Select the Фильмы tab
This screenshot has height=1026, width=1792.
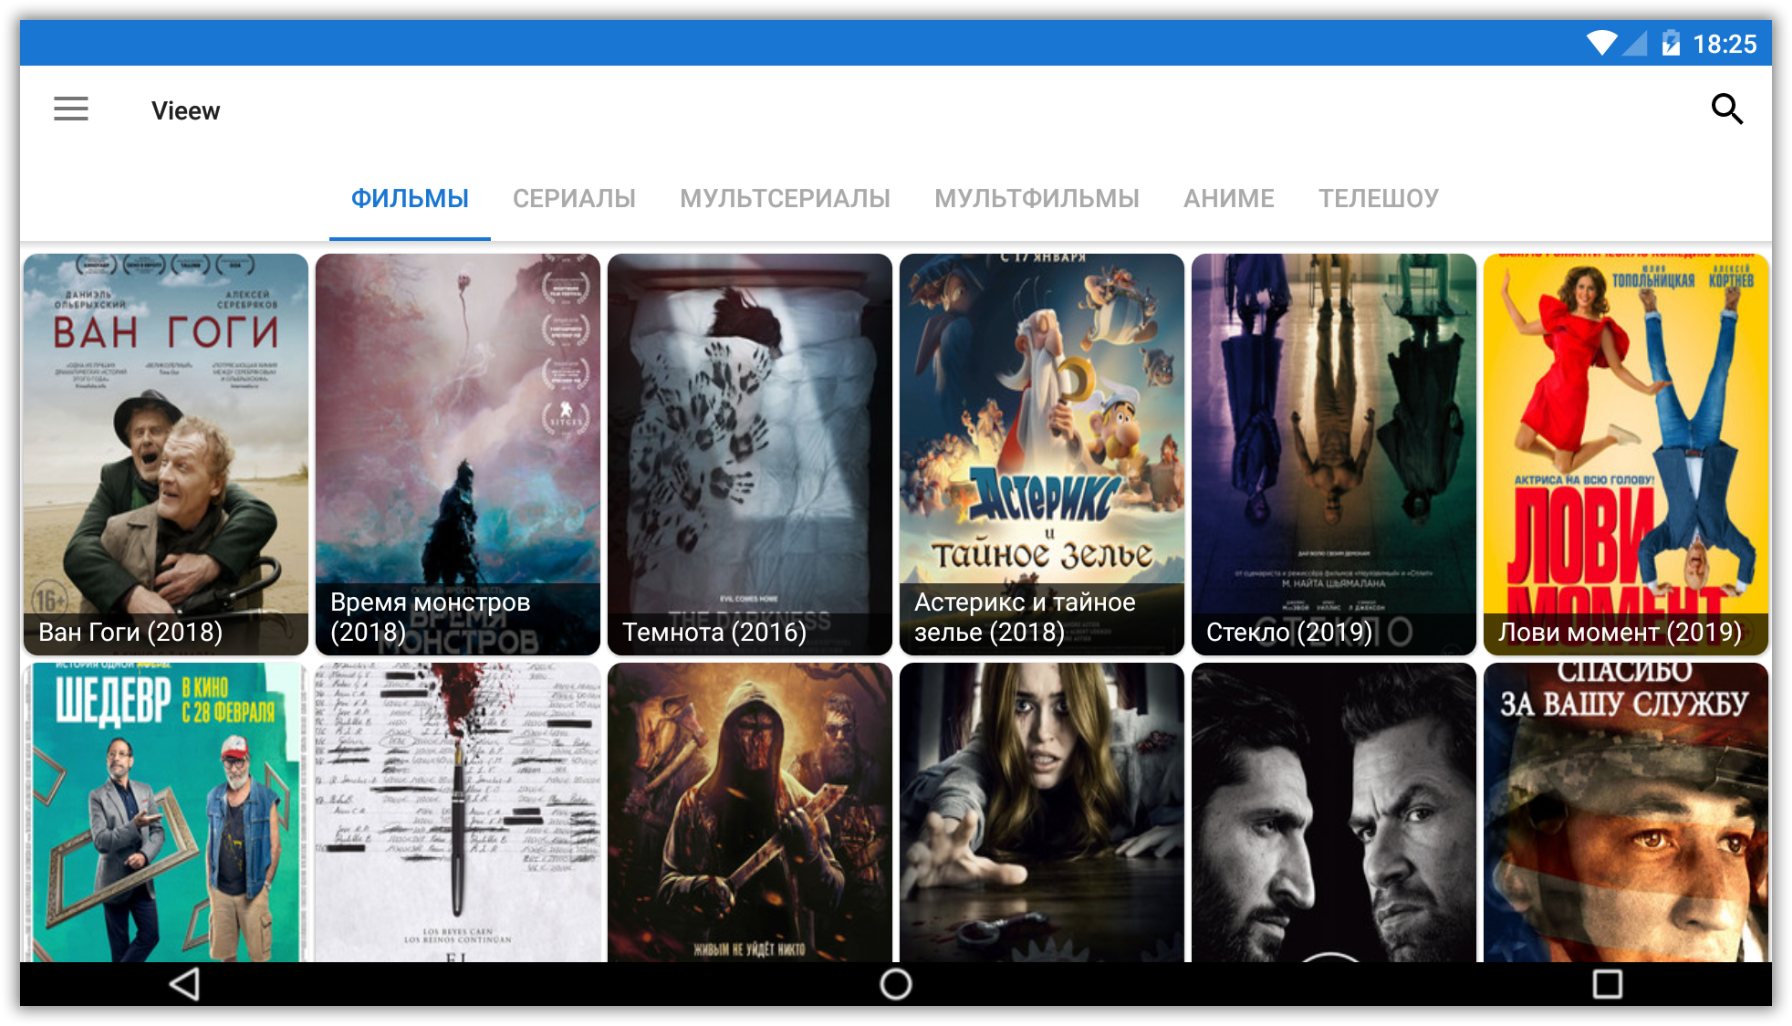pyautogui.click(x=410, y=199)
